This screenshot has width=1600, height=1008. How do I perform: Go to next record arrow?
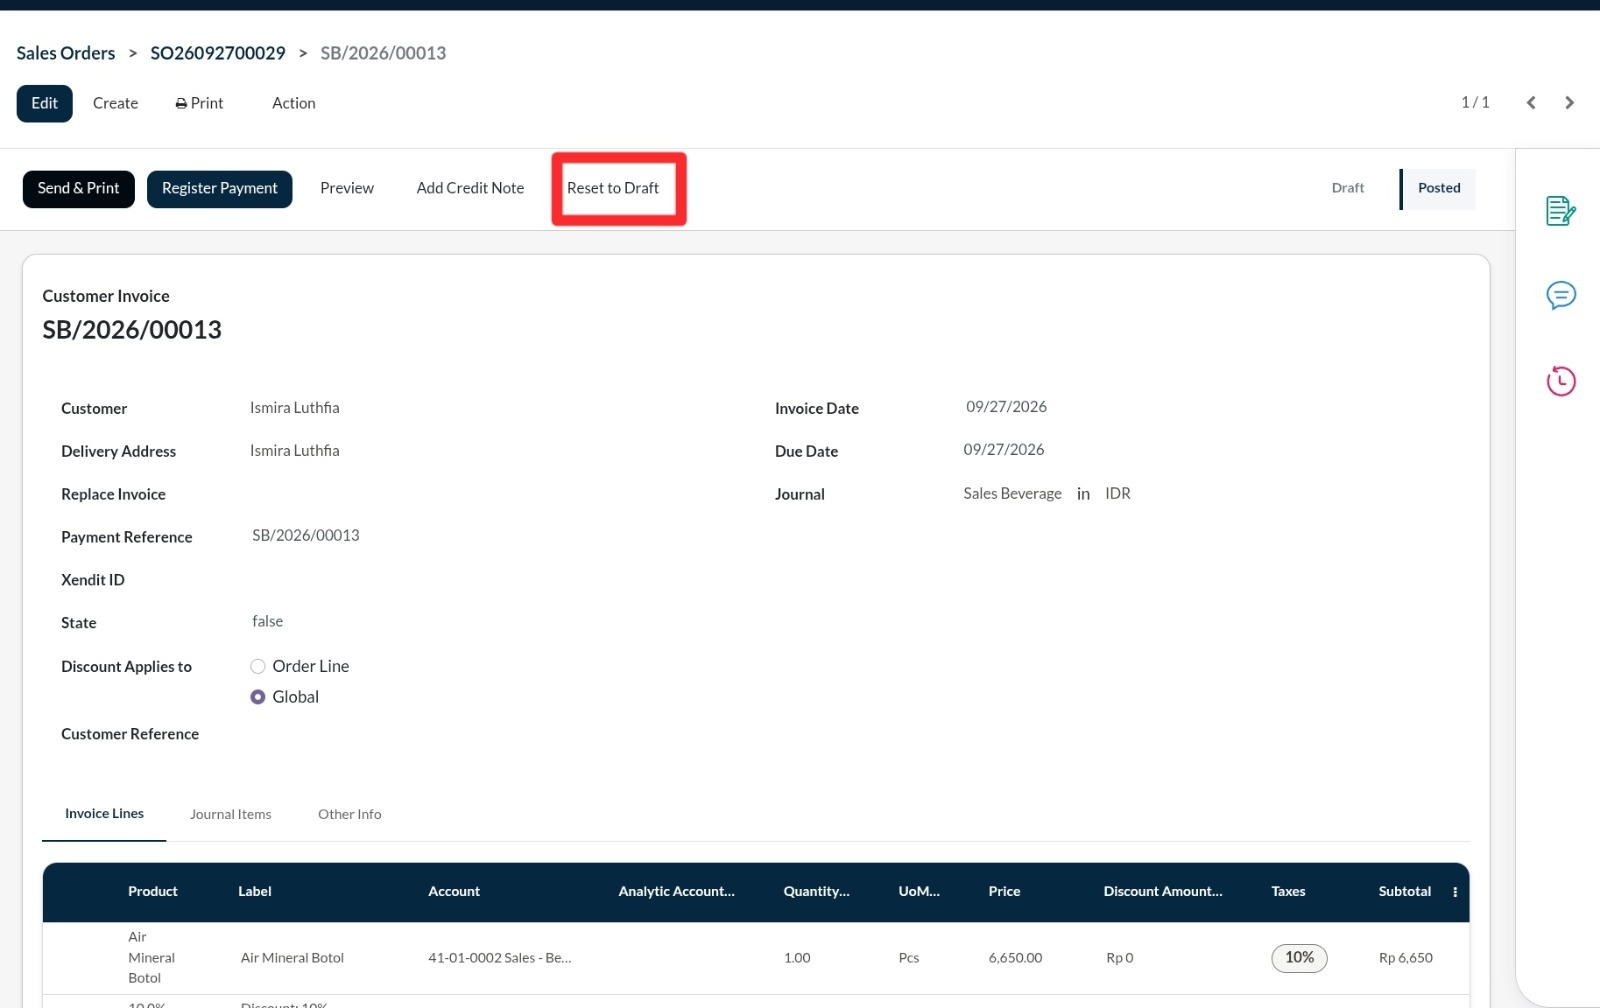1570,103
